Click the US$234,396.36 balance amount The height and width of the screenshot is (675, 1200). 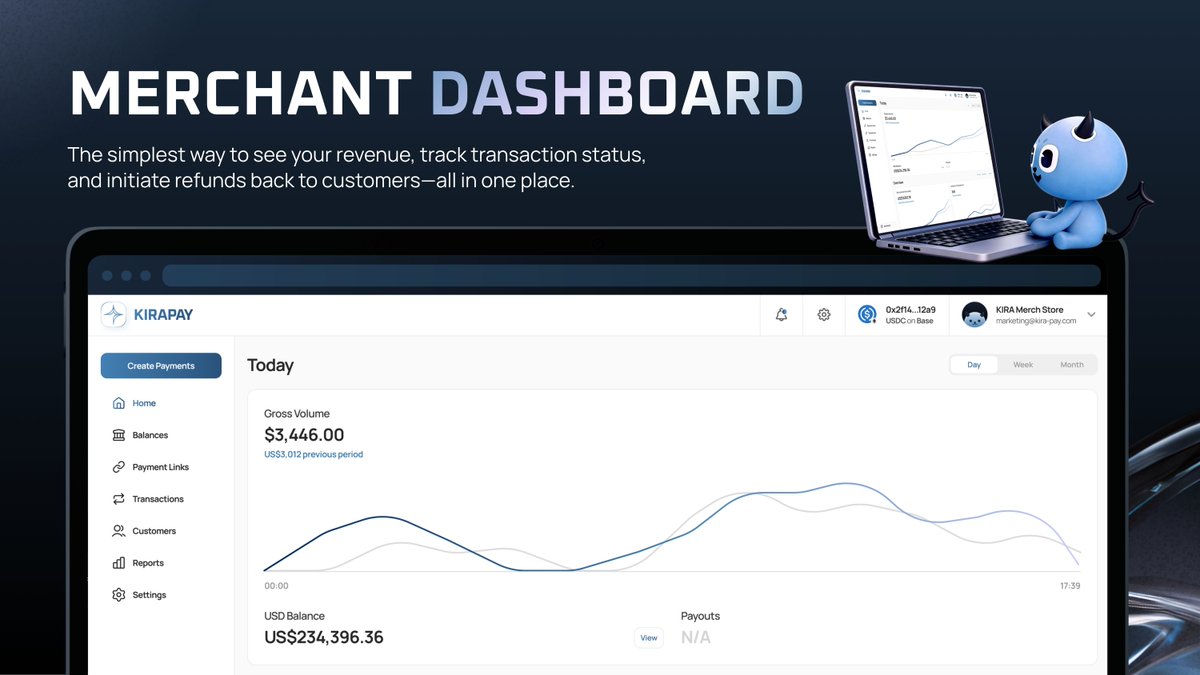click(x=324, y=637)
